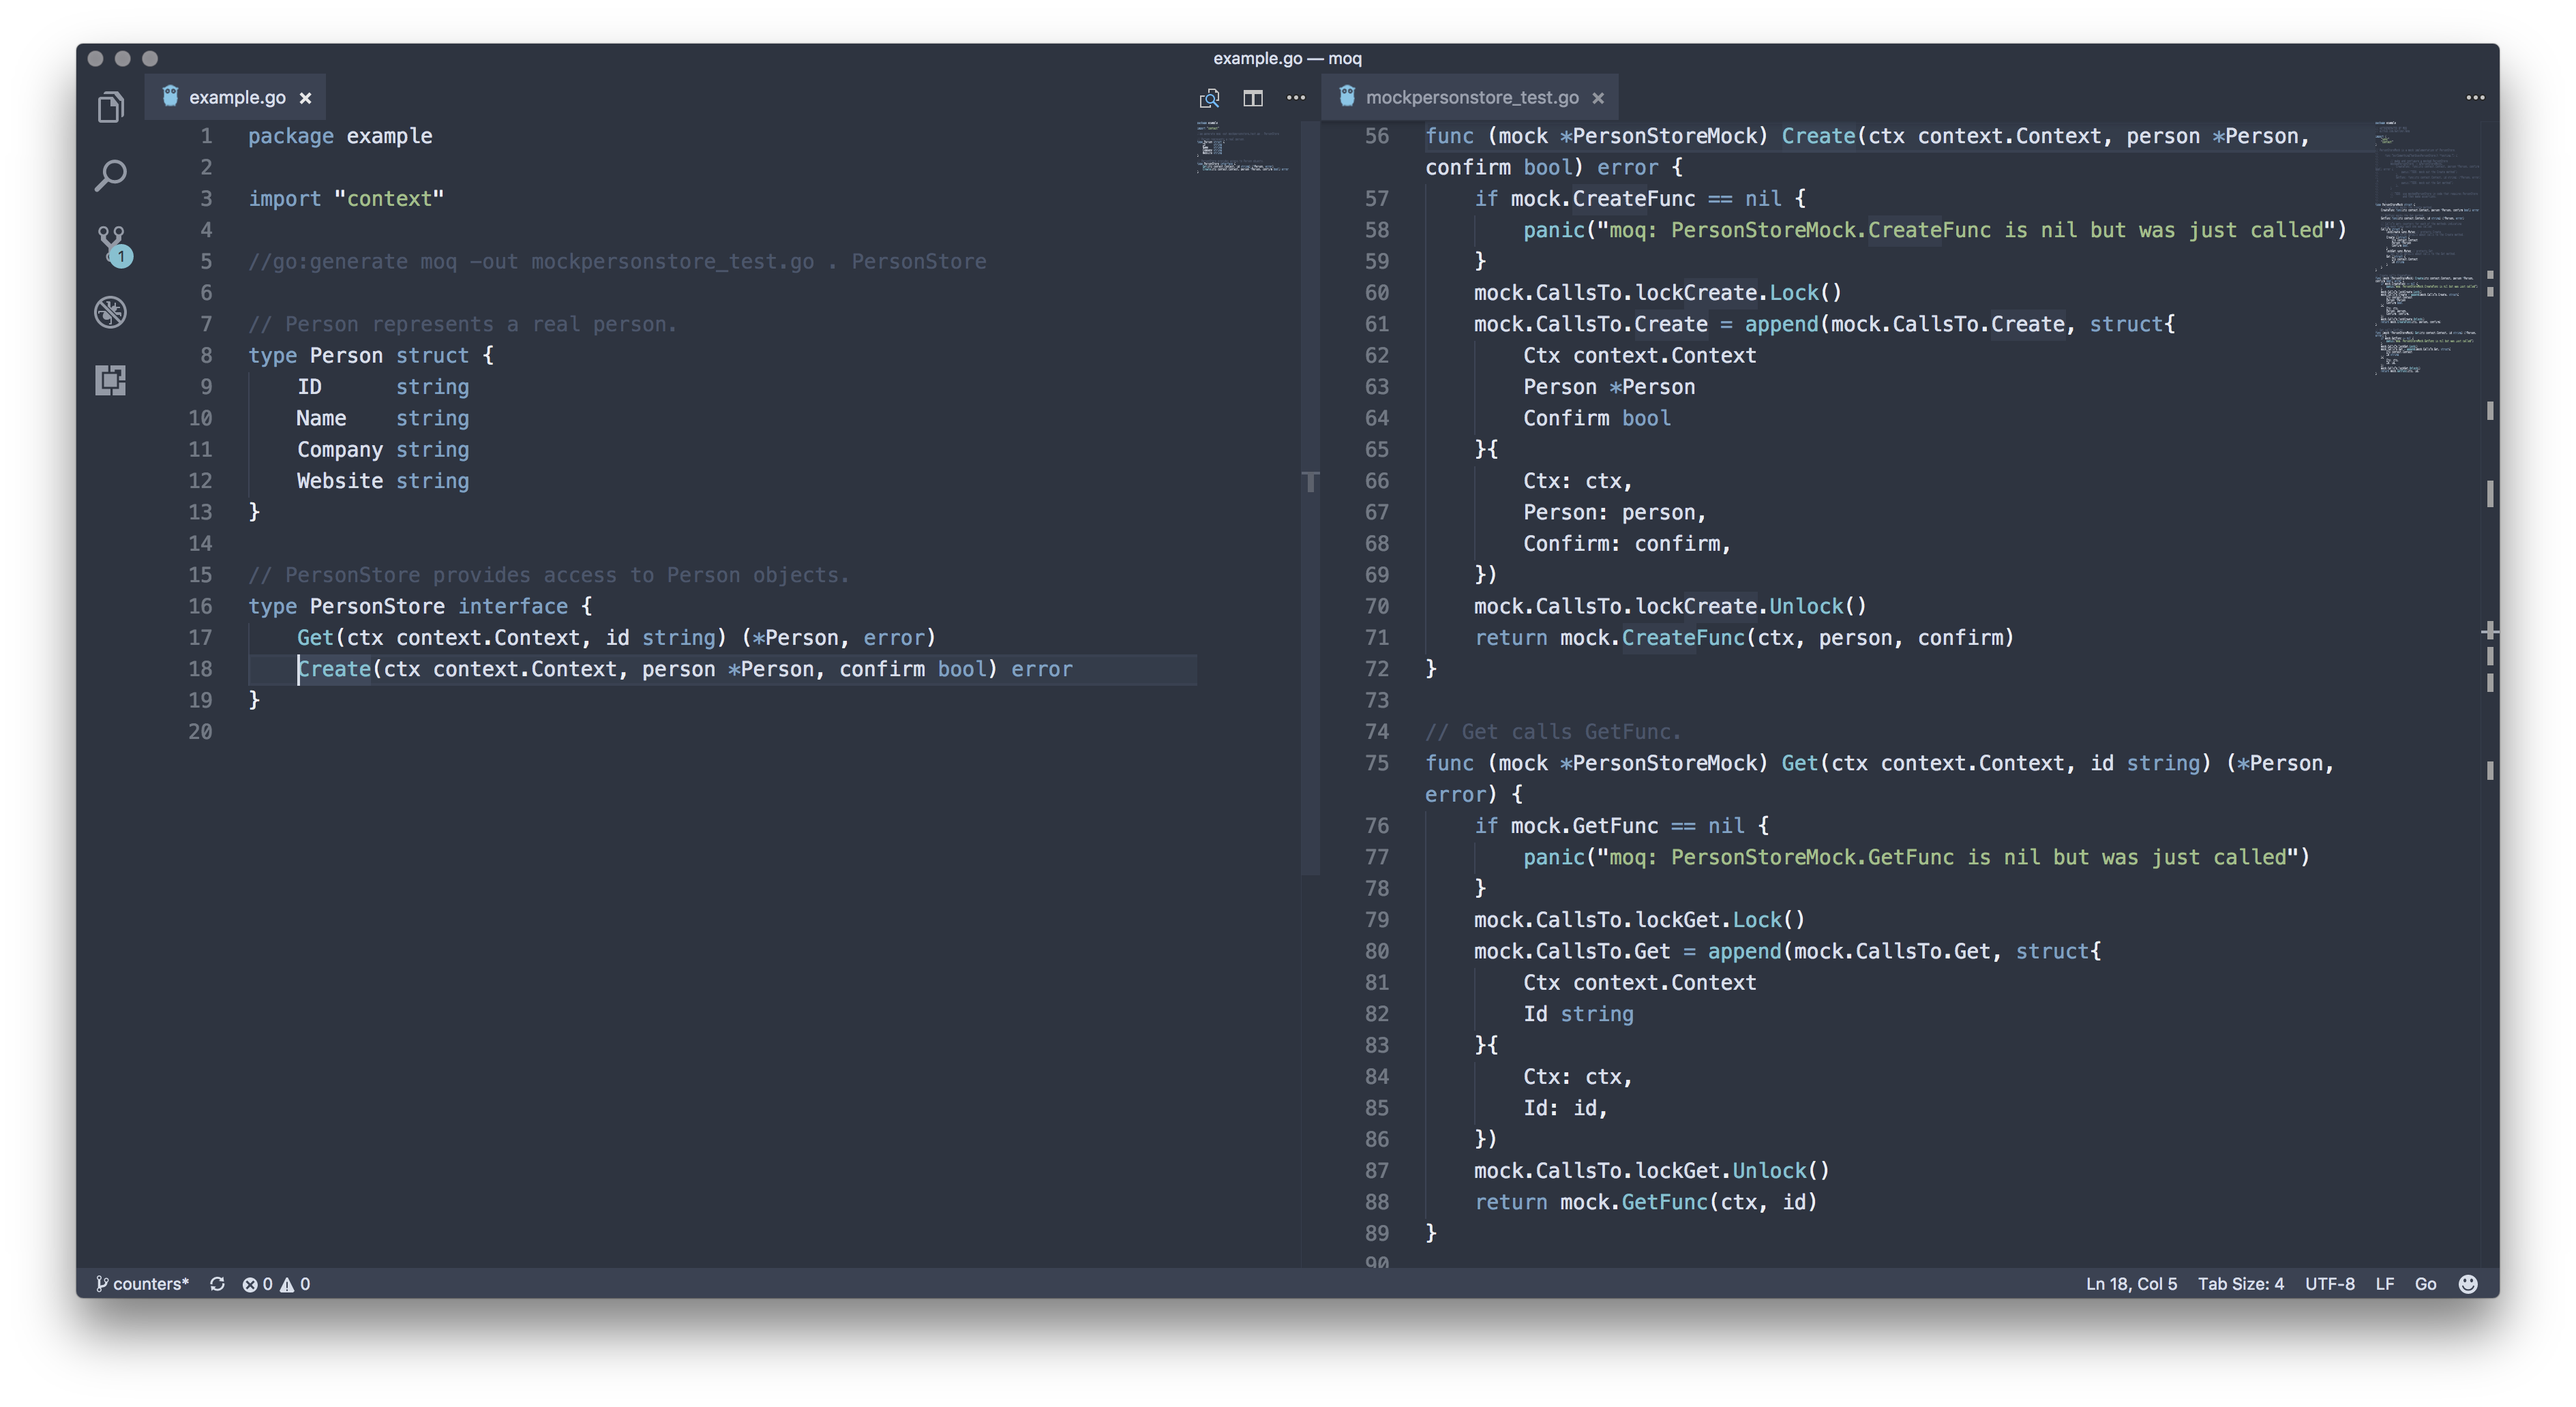The width and height of the screenshot is (2576, 1407).
Task: Open left editor's more actions ellipsis
Action: coord(1296,98)
